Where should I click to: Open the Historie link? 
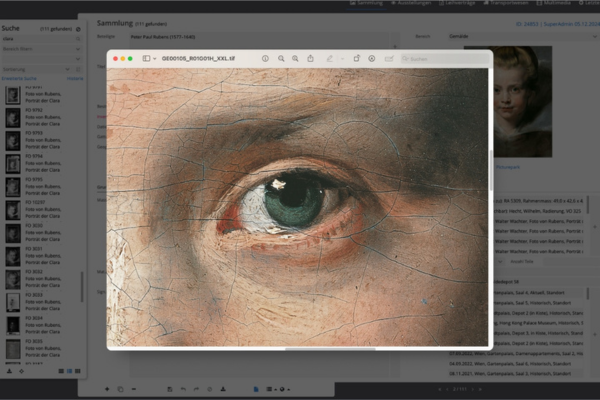tap(75, 77)
